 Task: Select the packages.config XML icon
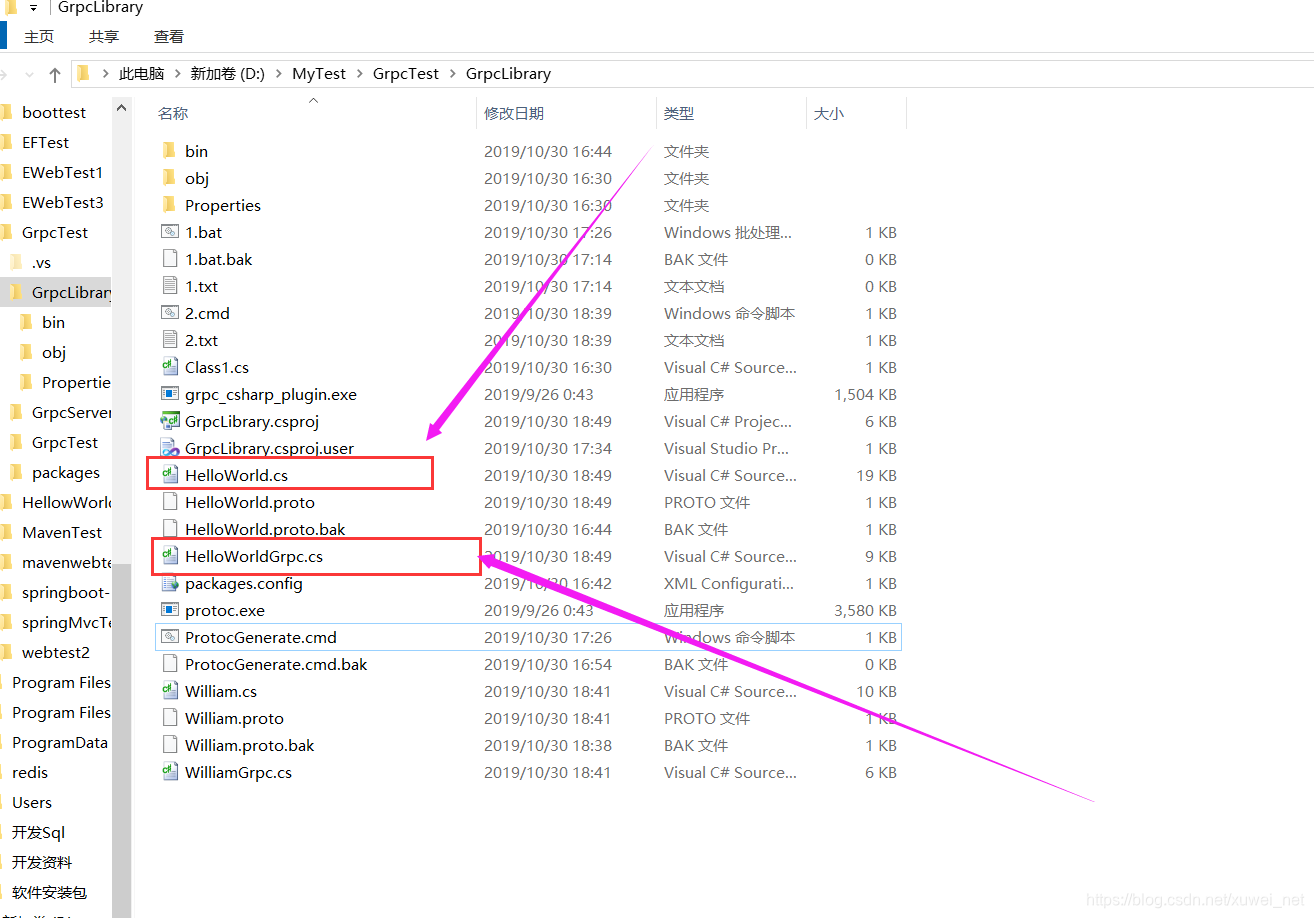[x=168, y=583]
